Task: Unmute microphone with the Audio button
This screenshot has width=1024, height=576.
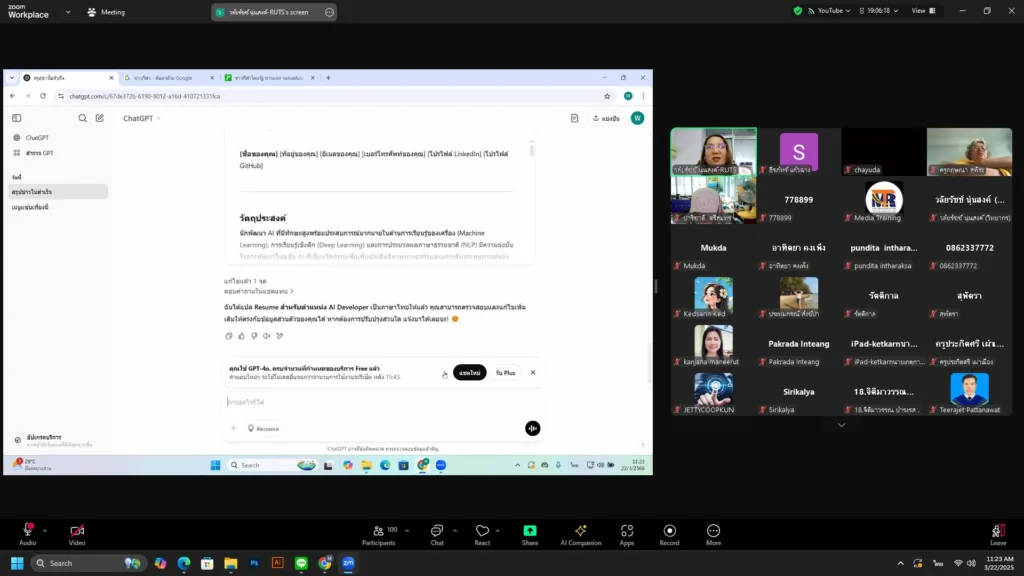Action: 27,533
